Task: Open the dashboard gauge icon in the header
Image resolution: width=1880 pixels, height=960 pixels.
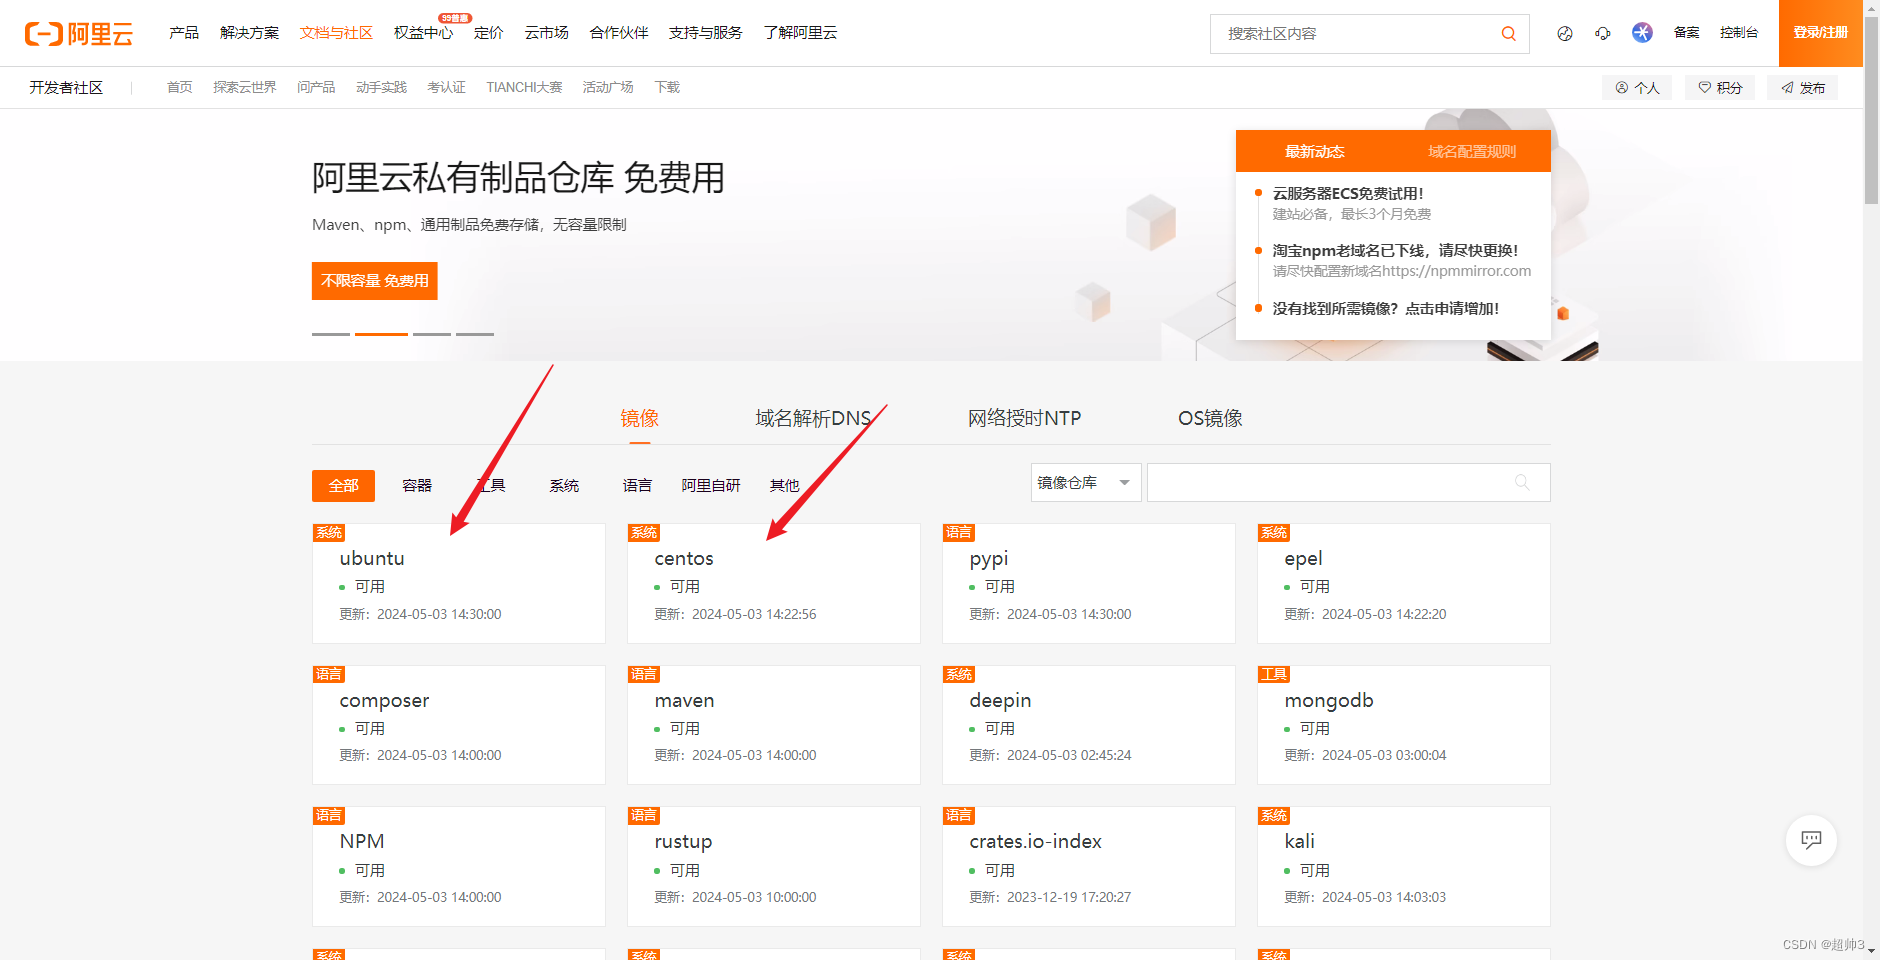Action: tap(1565, 33)
